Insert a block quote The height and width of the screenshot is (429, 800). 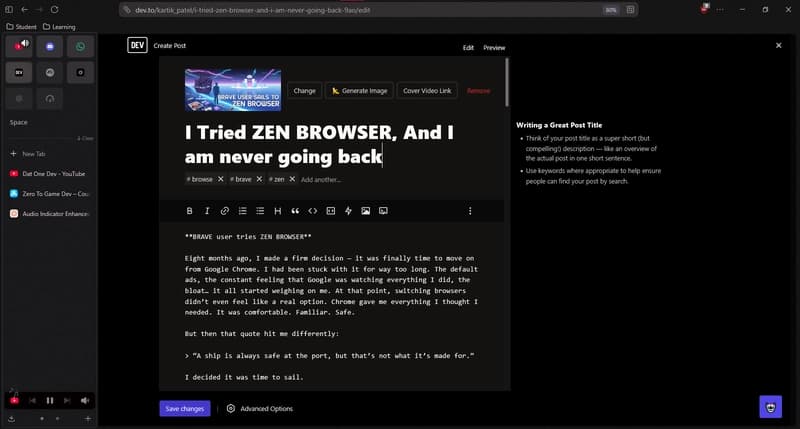tap(295, 211)
